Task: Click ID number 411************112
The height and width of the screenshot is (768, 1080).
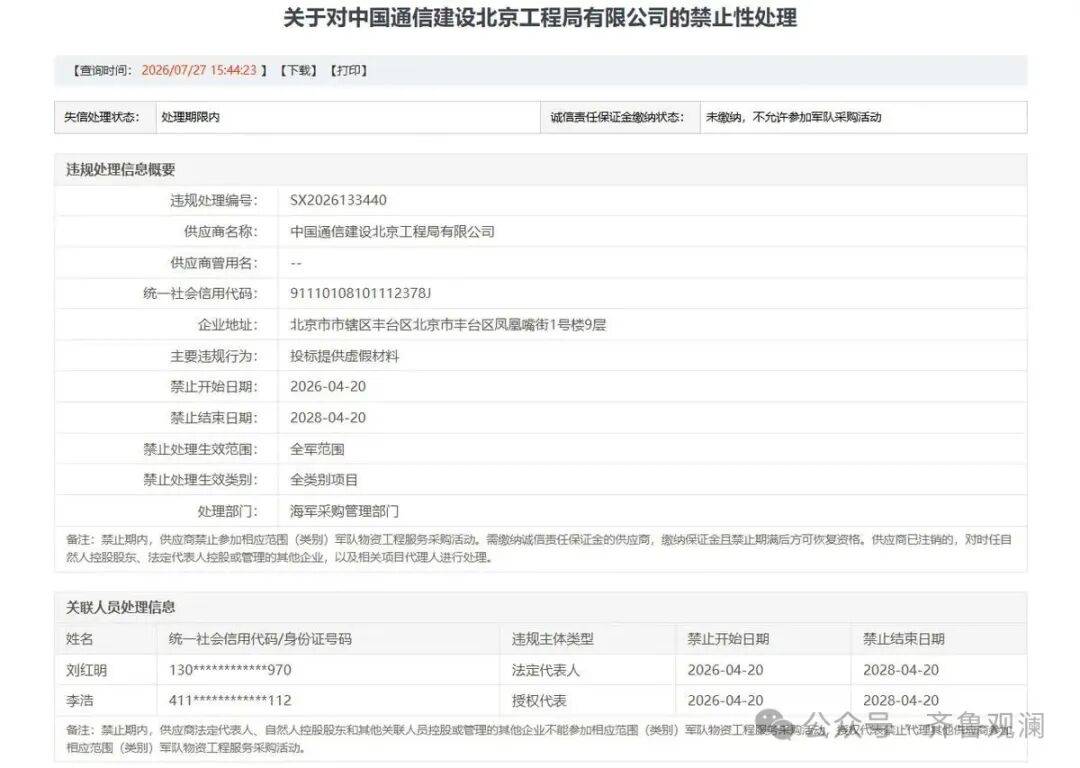Action: [230, 700]
